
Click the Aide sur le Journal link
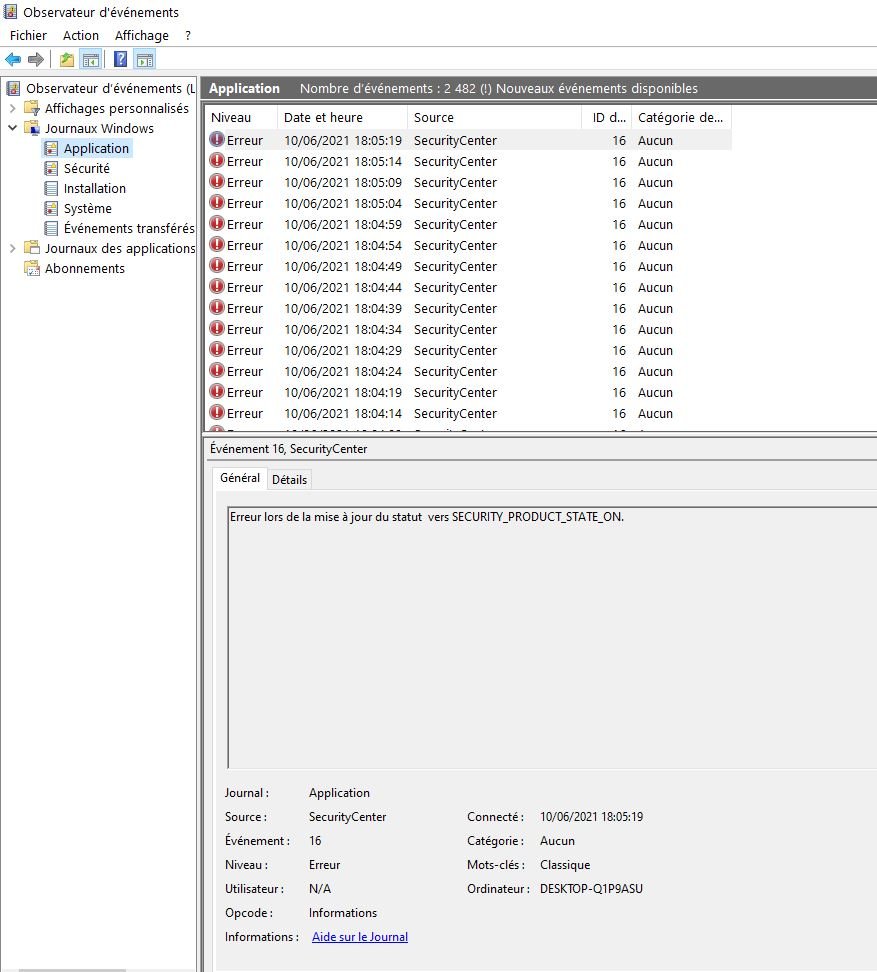coord(359,937)
